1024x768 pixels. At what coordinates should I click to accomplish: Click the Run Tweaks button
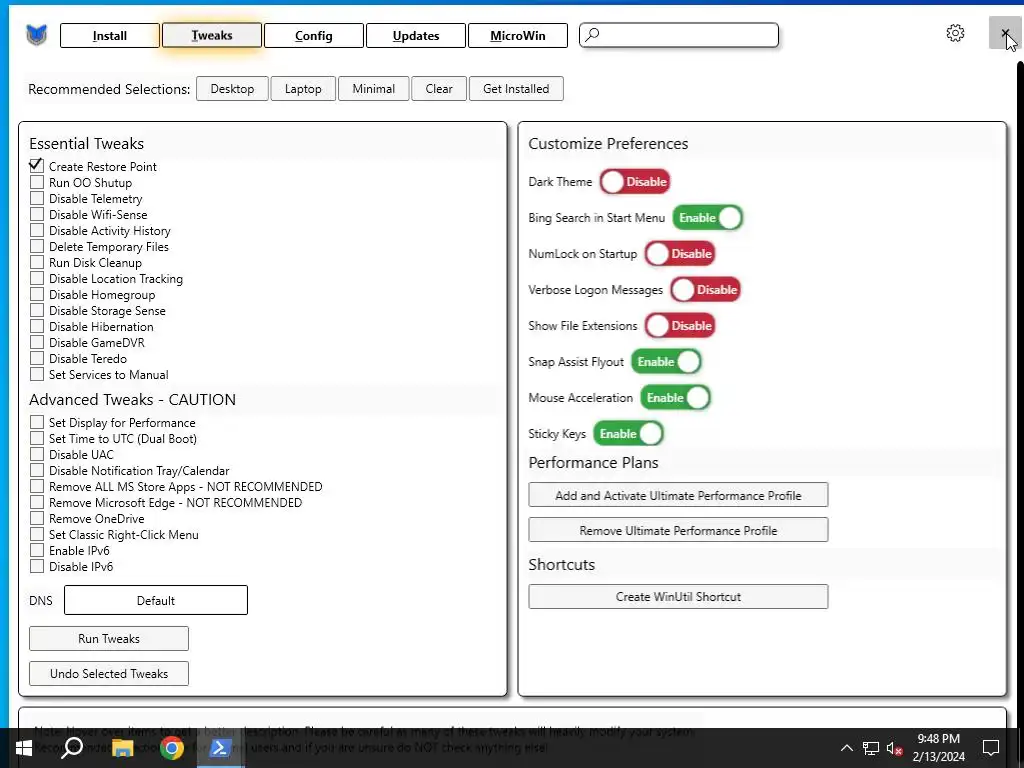coord(108,639)
